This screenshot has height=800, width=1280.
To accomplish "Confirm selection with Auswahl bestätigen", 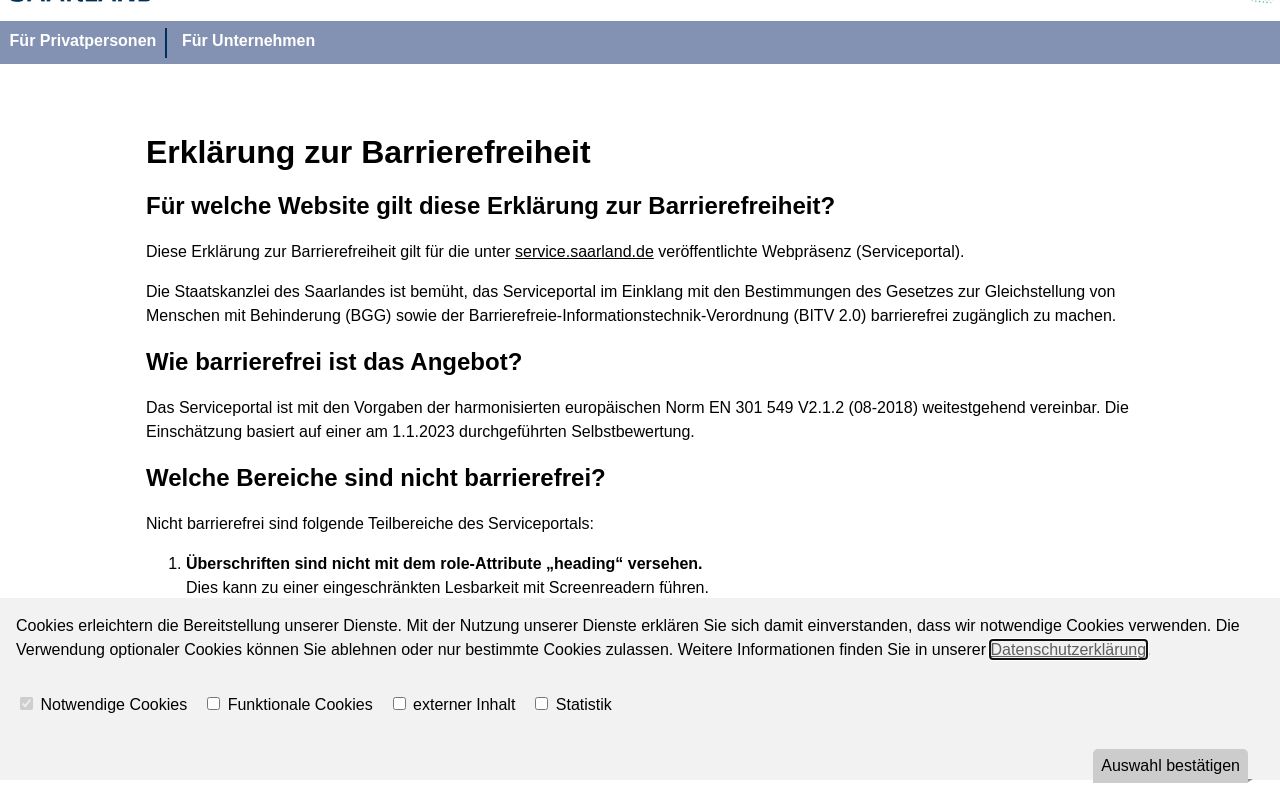I will pyautogui.click(x=1170, y=766).
